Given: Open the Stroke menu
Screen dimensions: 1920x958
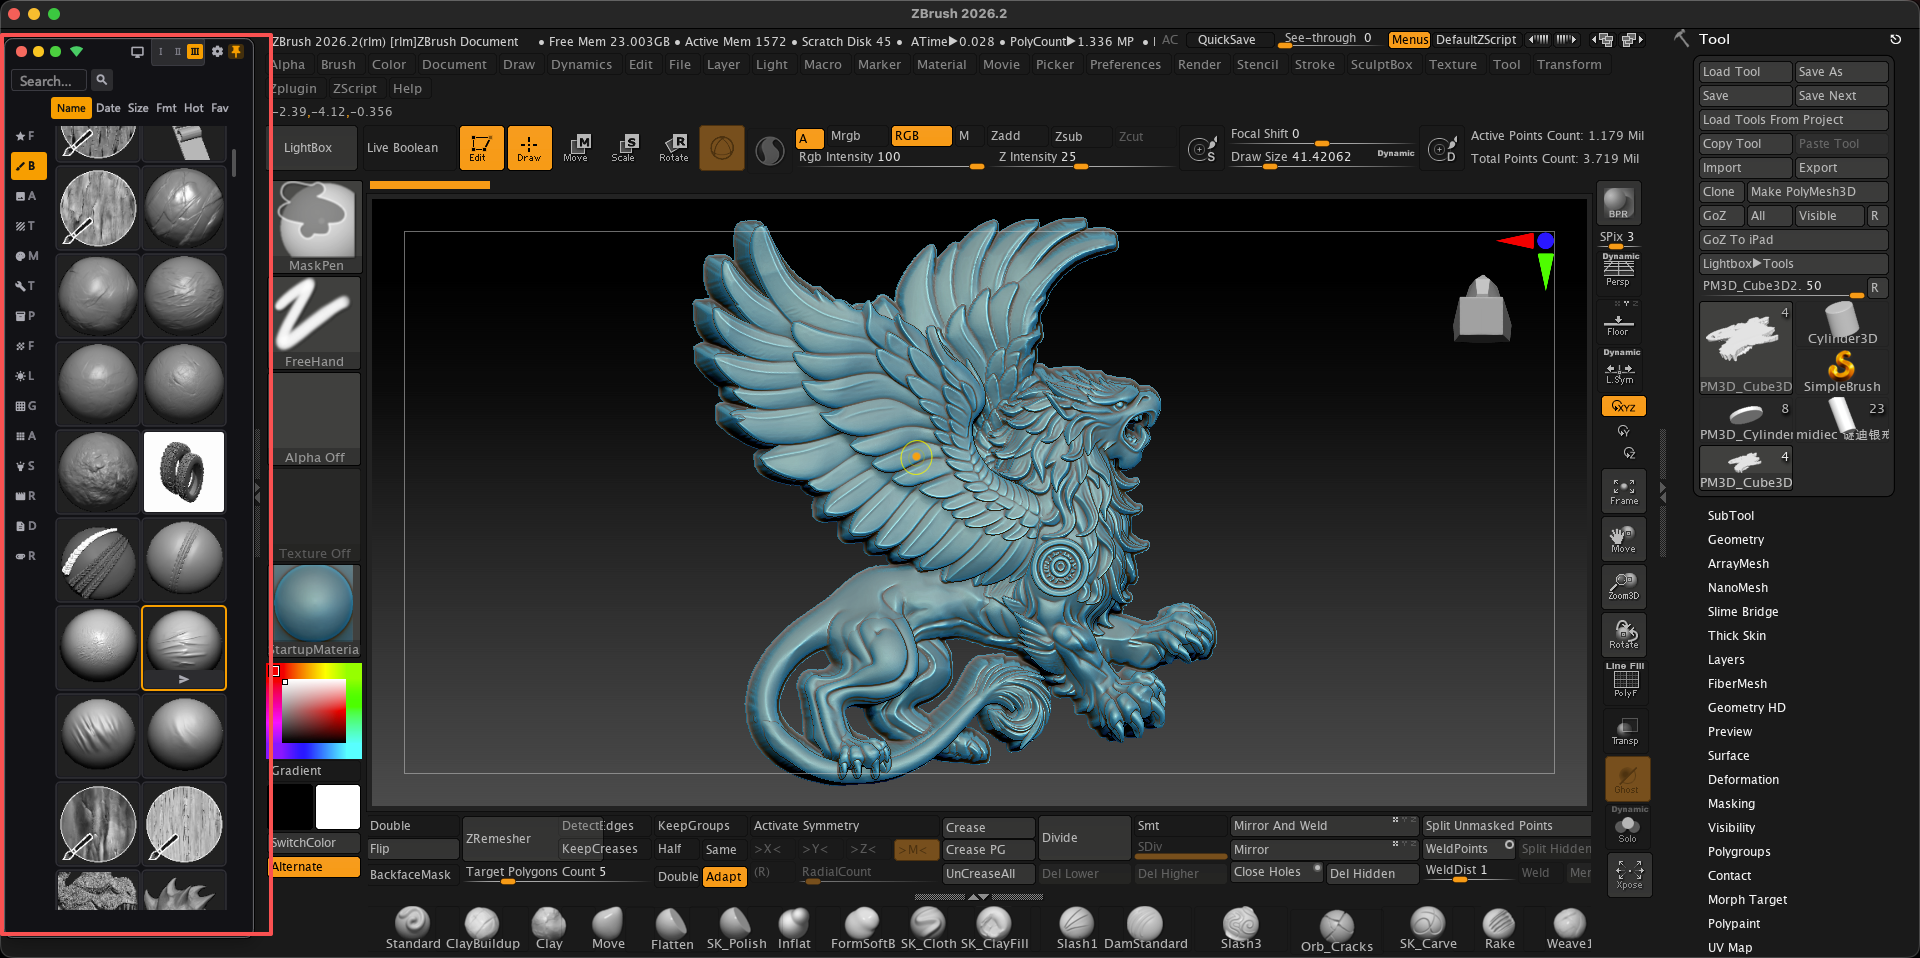Looking at the screenshot, I should [x=1314, y=65].
